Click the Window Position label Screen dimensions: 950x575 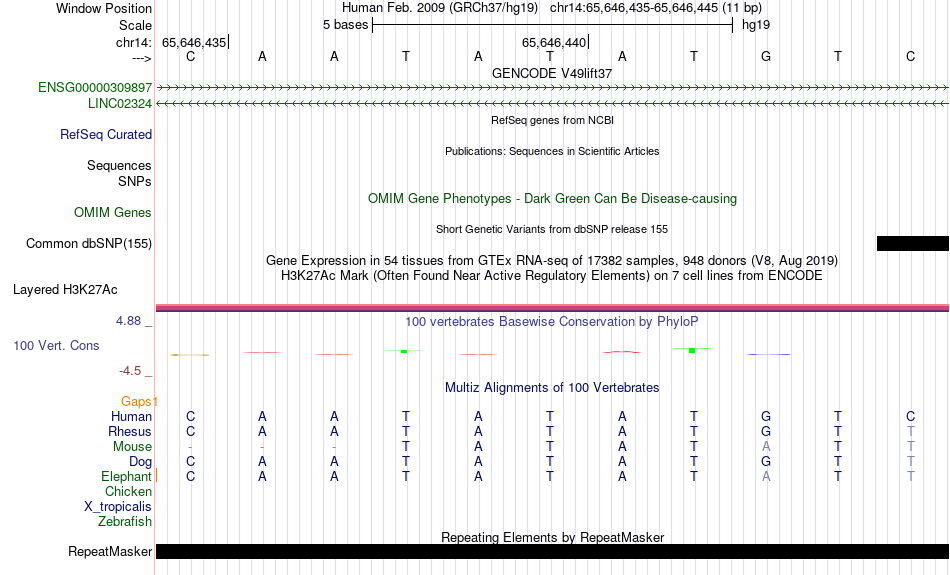tap(104, 8)
